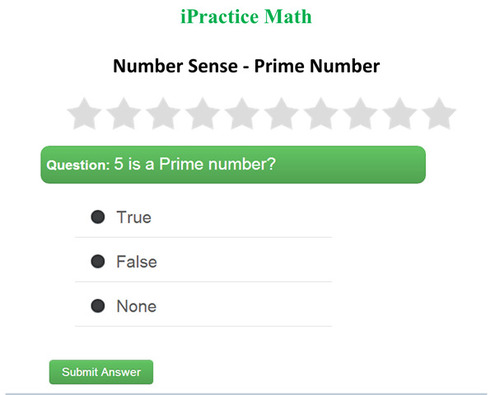Click the Submit Answer button
Image resolution: width=500 pixels, height=395 pixels.
pyautogui.click(x=101, y=372)
